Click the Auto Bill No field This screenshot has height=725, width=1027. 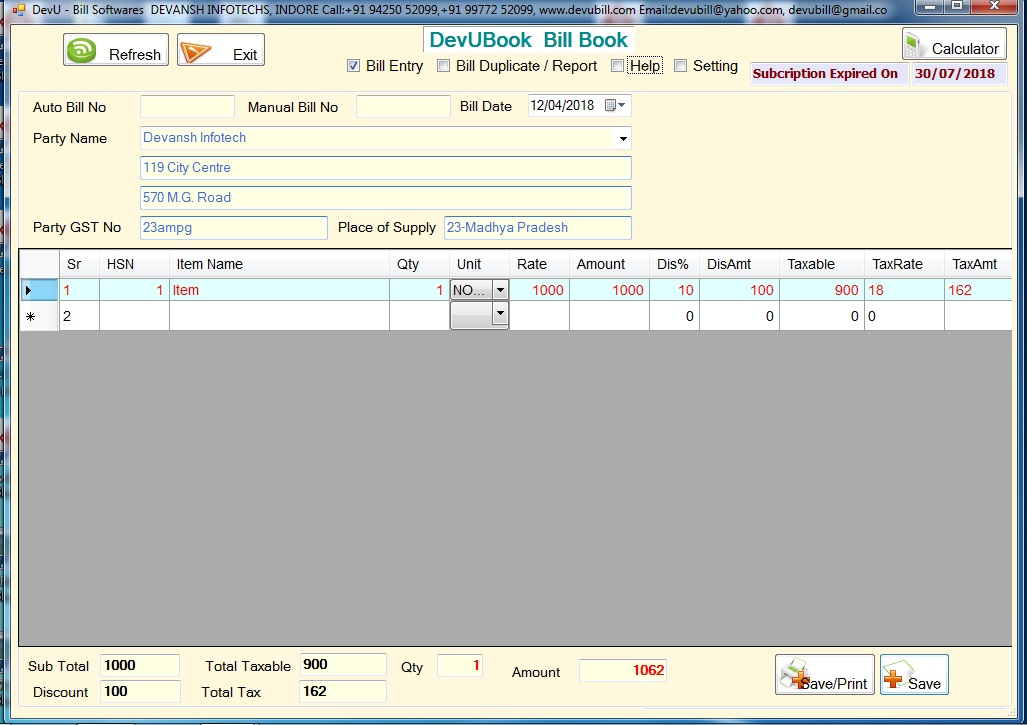click(x=187, y=107)
